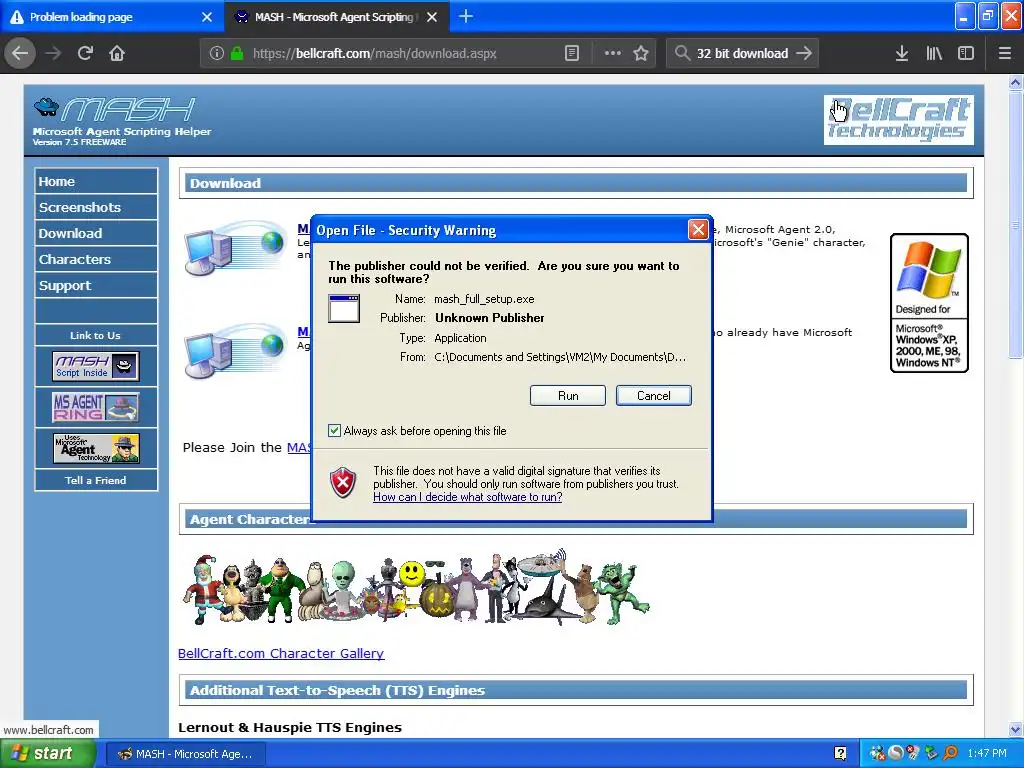Go back using the browser back arrow
Image resolution: width=1024 pixels, height=768 pixels.
pyautogui.click(x=20, y=53)
